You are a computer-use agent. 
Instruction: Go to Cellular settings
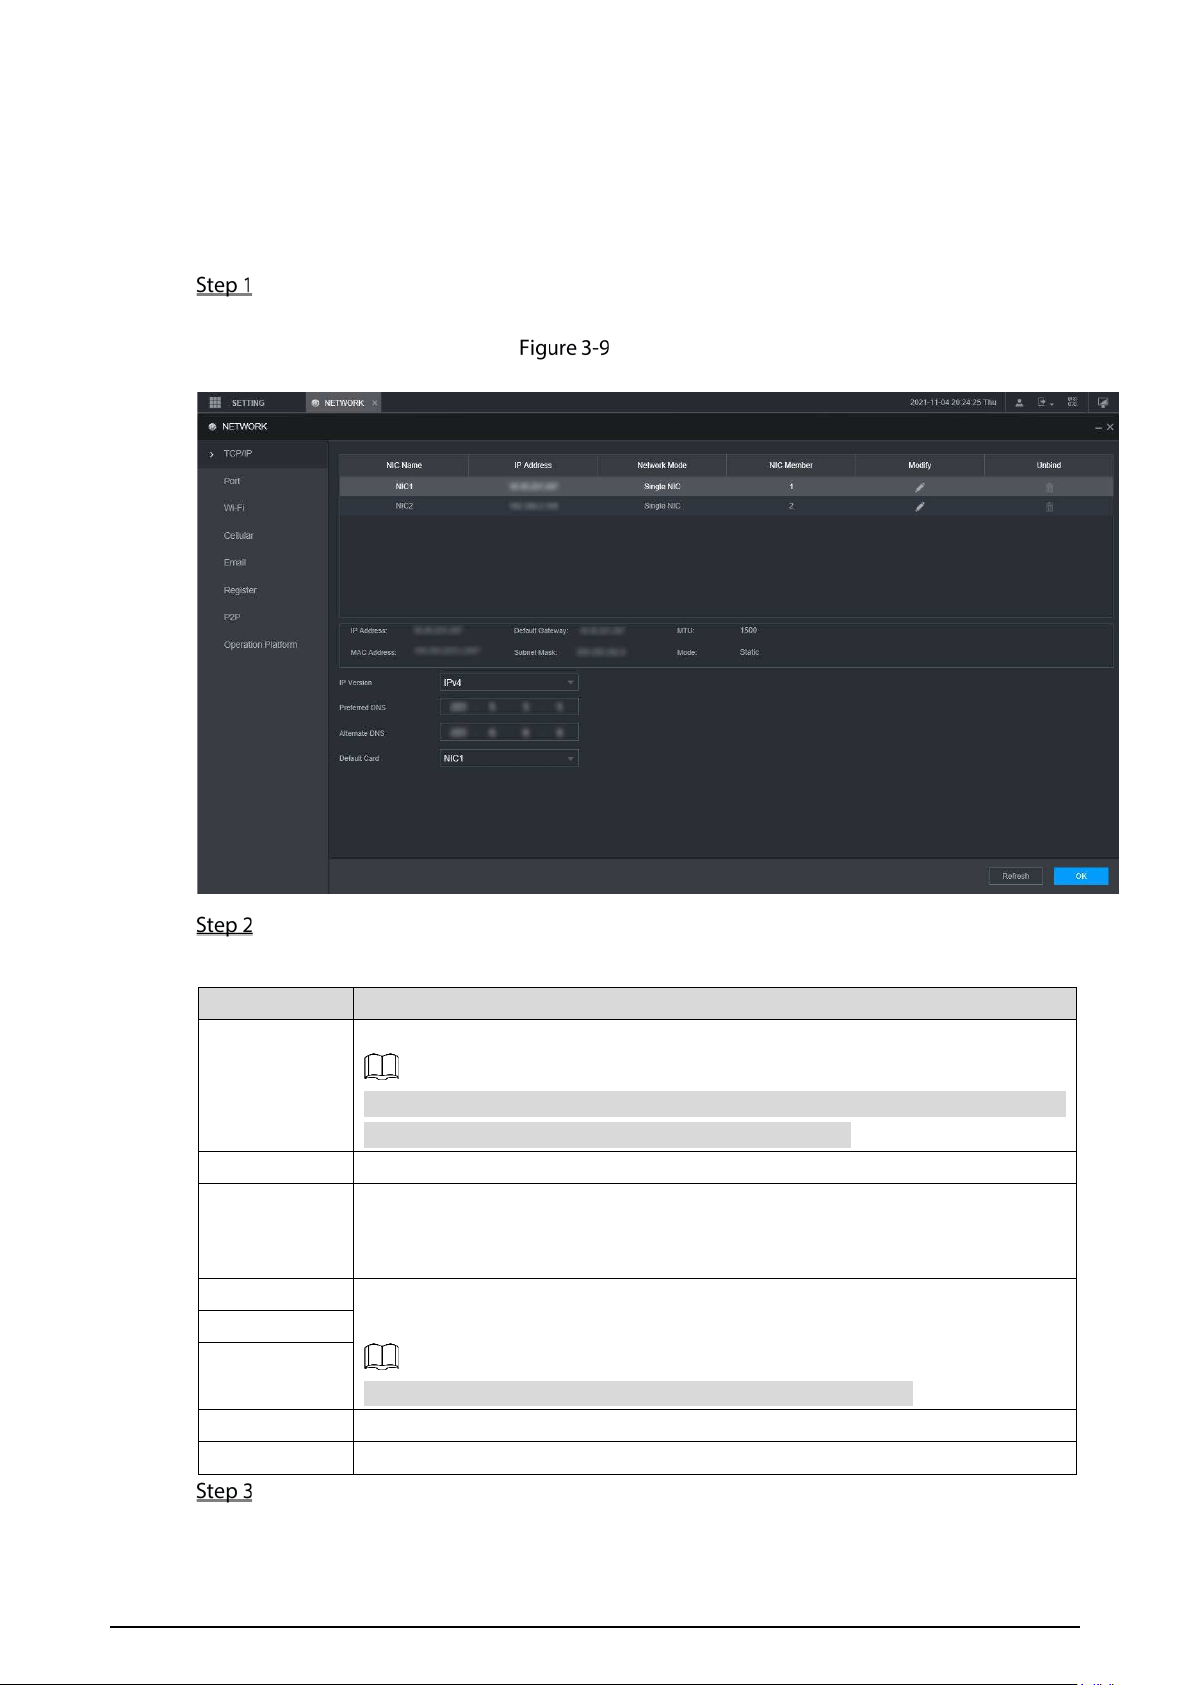click(238, 535)
